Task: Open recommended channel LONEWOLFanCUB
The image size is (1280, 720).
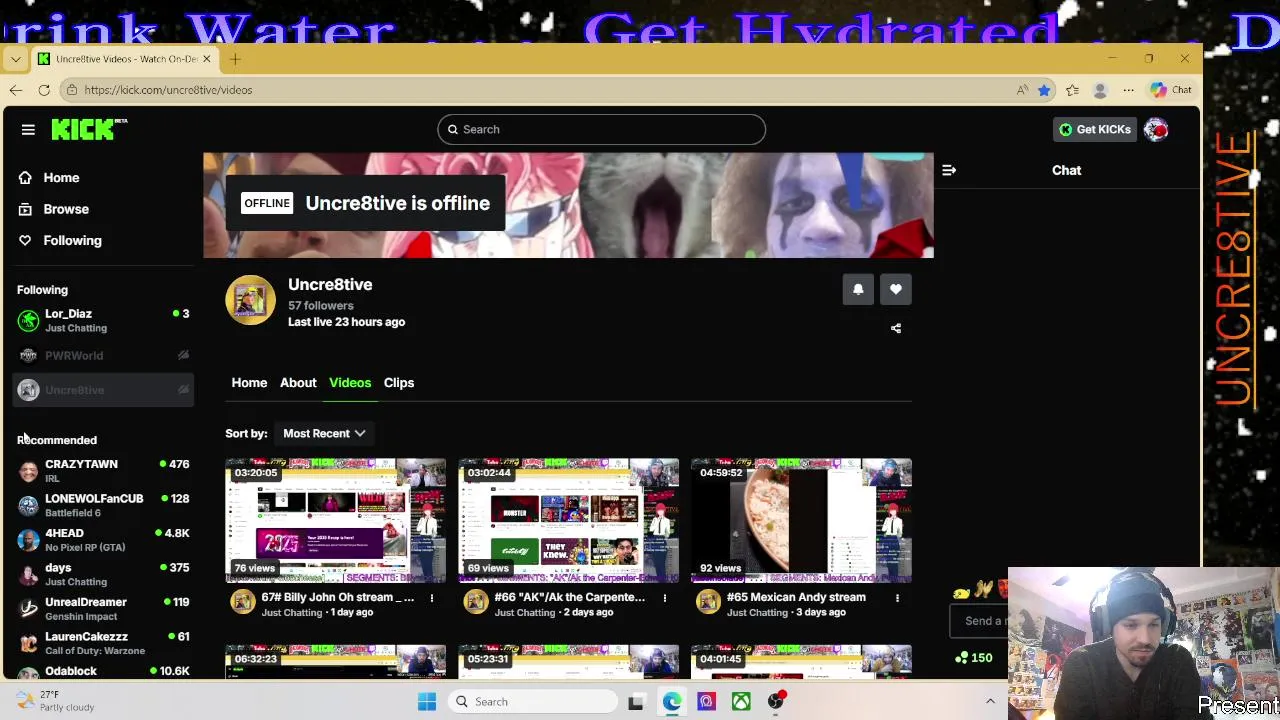Action: (103, 505)
